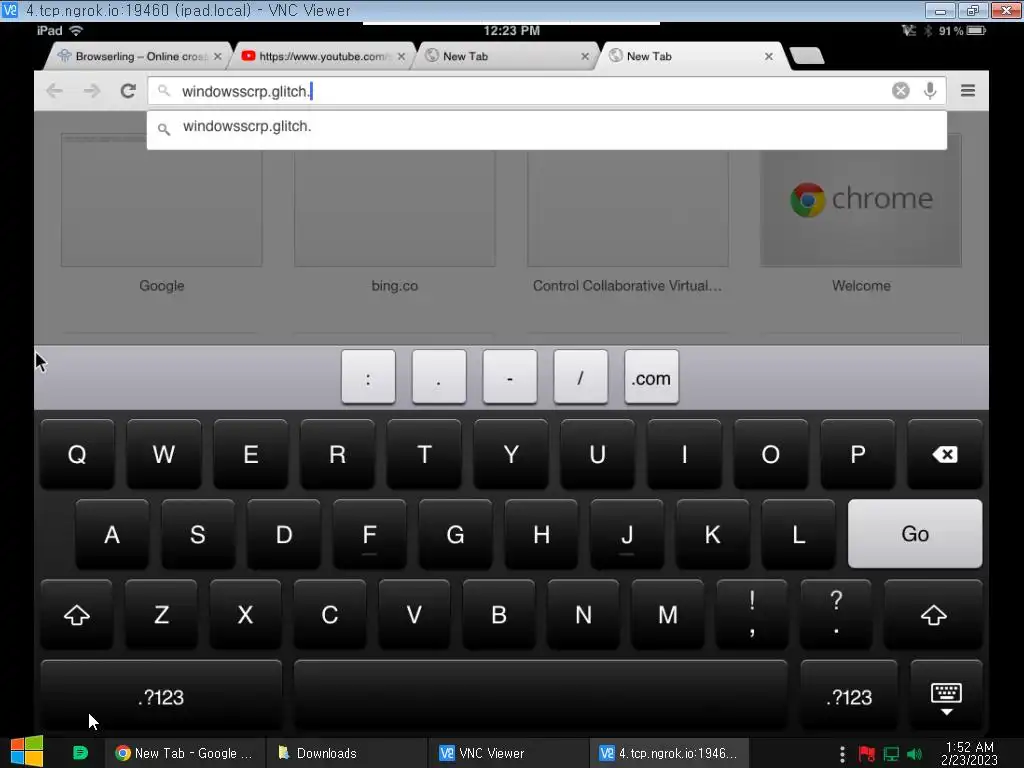Reload the page with the refresh icon
Viewport: 1024px width, 768px height.
[x=128, y=91]
